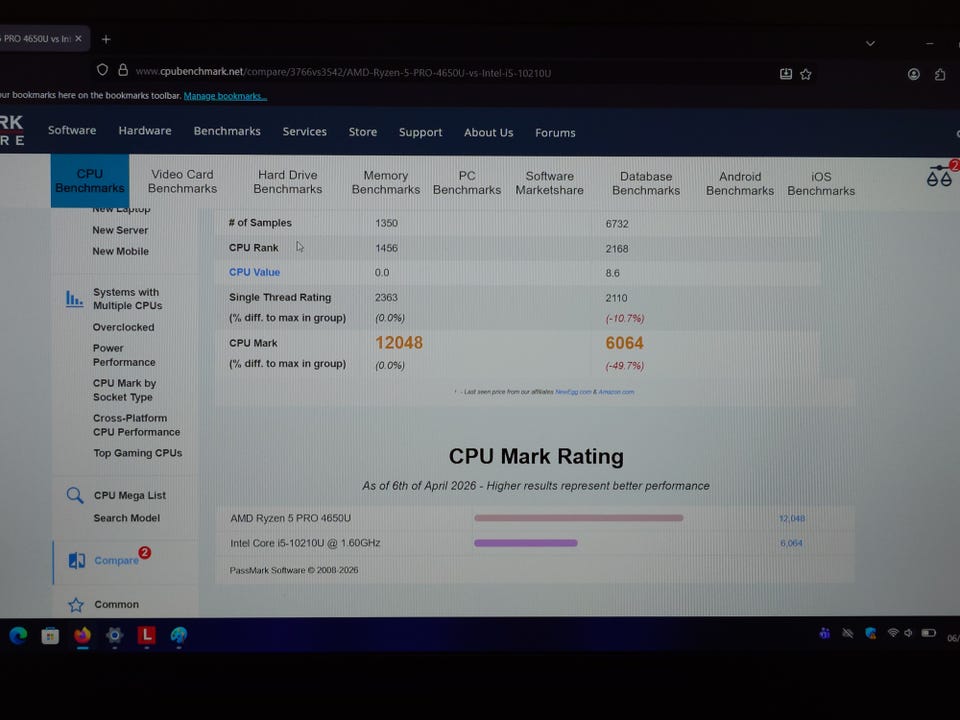Open Cross-Platform CPU Performance link
Screen dimensions: 960x720
click(137, 425)
